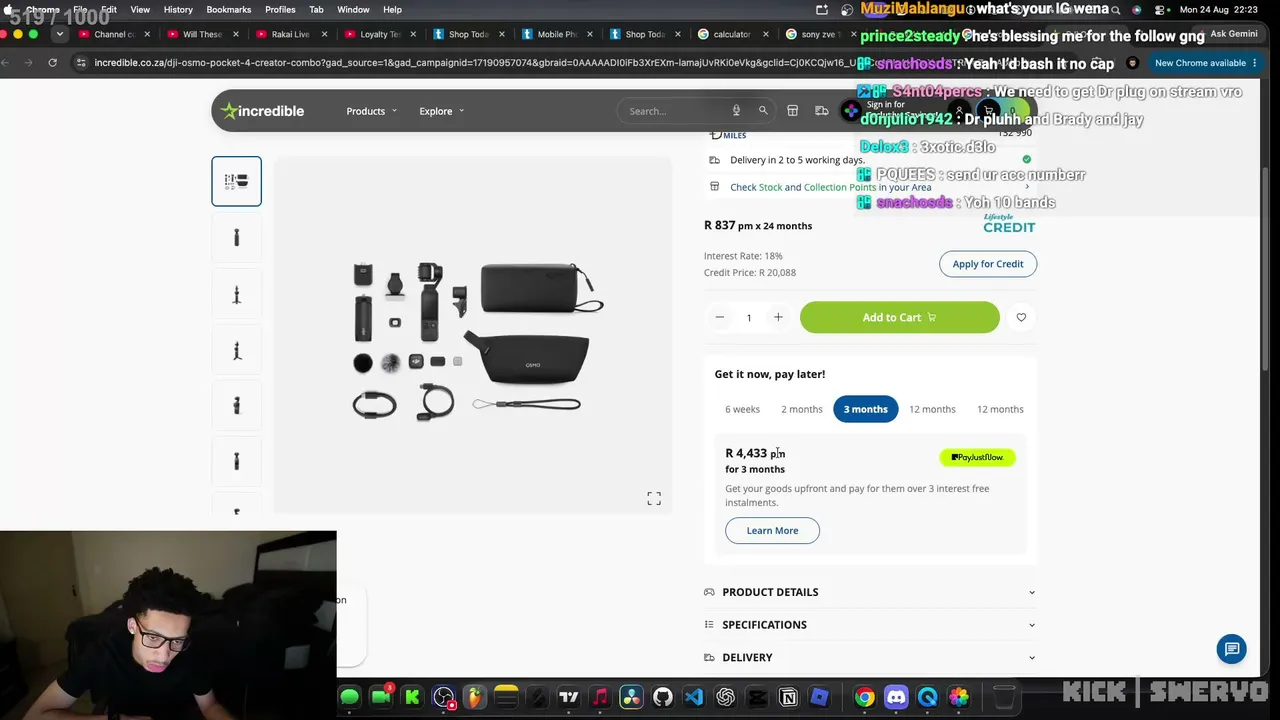Increase quantity with the plus button

tap(778, 317)
